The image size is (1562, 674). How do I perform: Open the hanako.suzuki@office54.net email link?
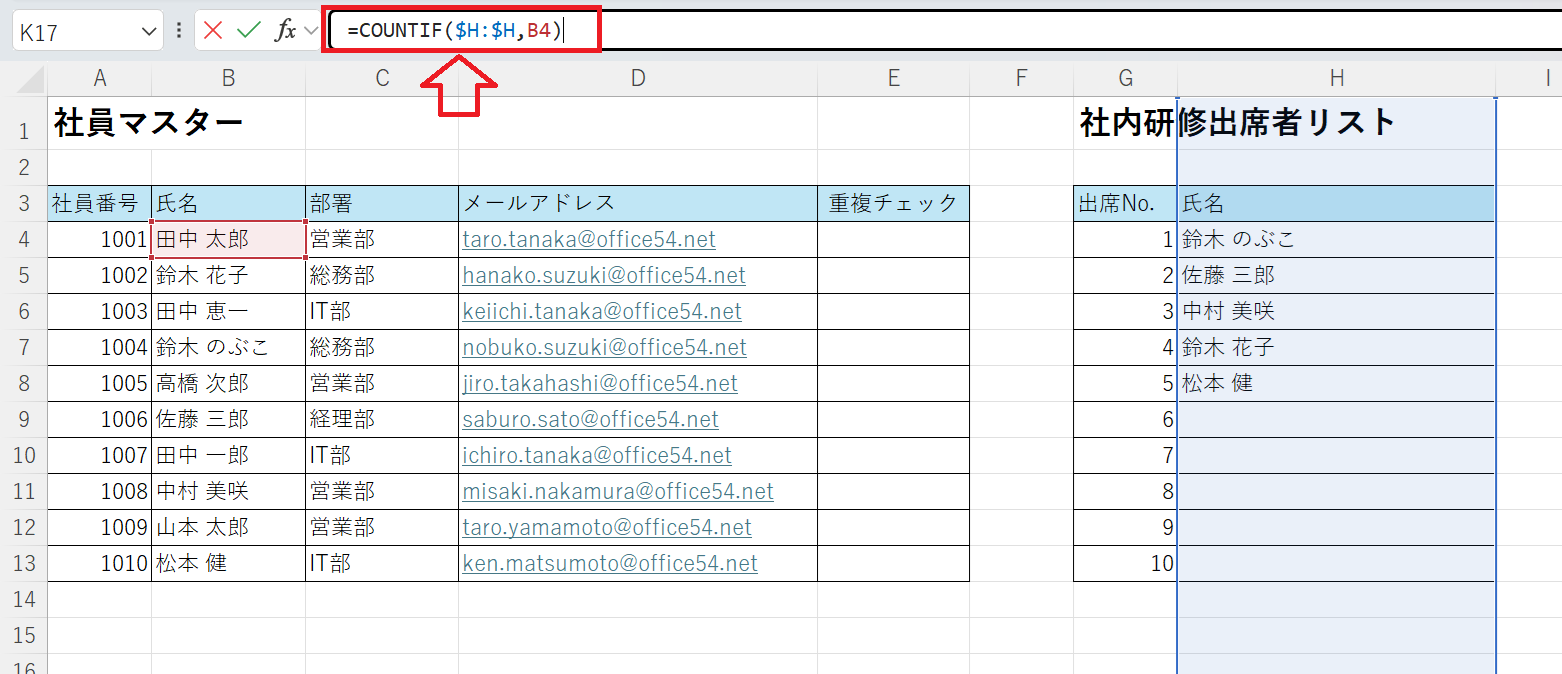(604, 275)
